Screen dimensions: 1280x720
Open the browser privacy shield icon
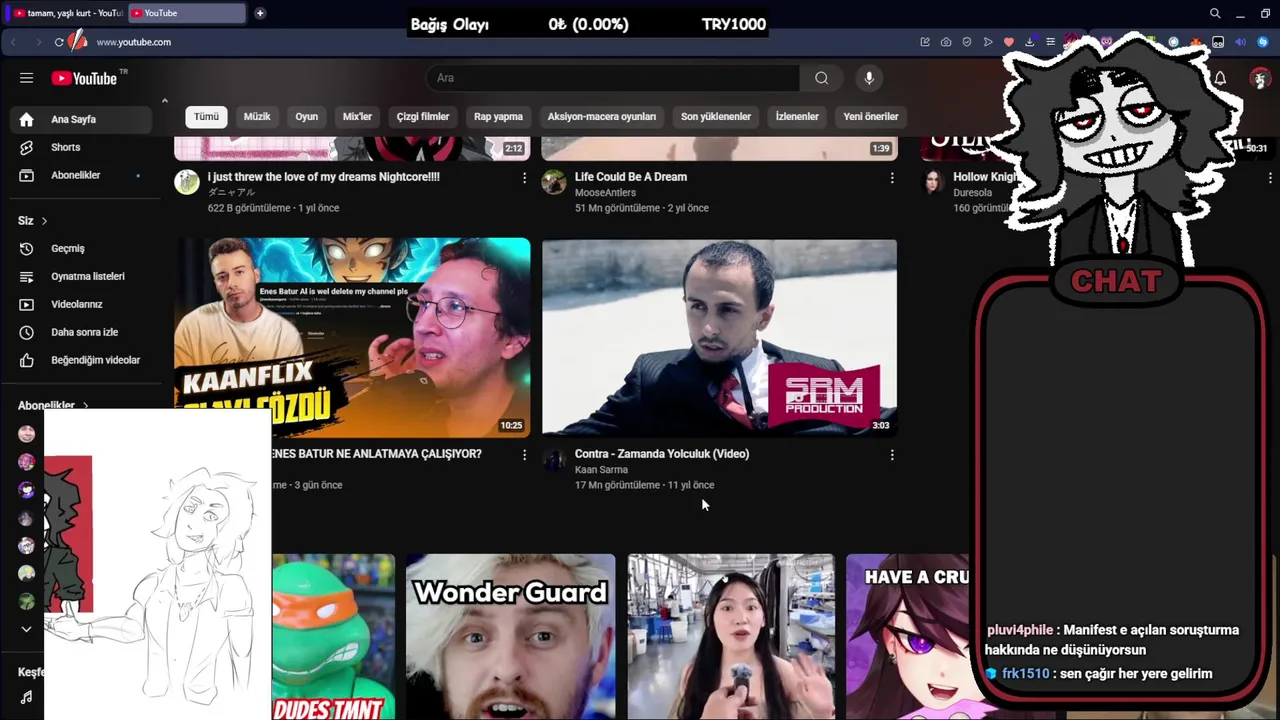pyautogui.click(x=967, y=42)
